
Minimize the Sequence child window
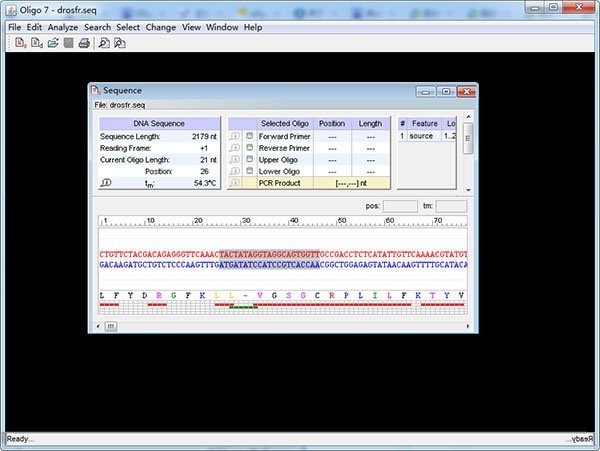click(x=426, y=91)
